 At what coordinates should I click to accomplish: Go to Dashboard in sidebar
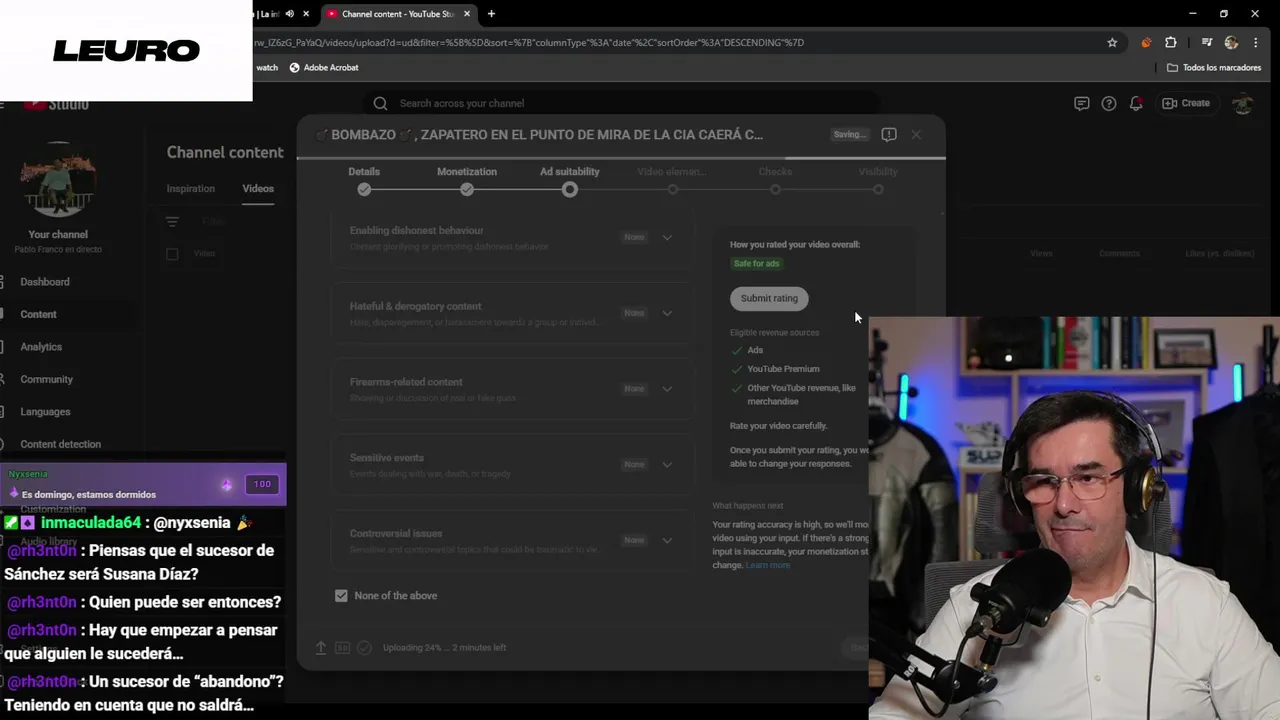45,282
